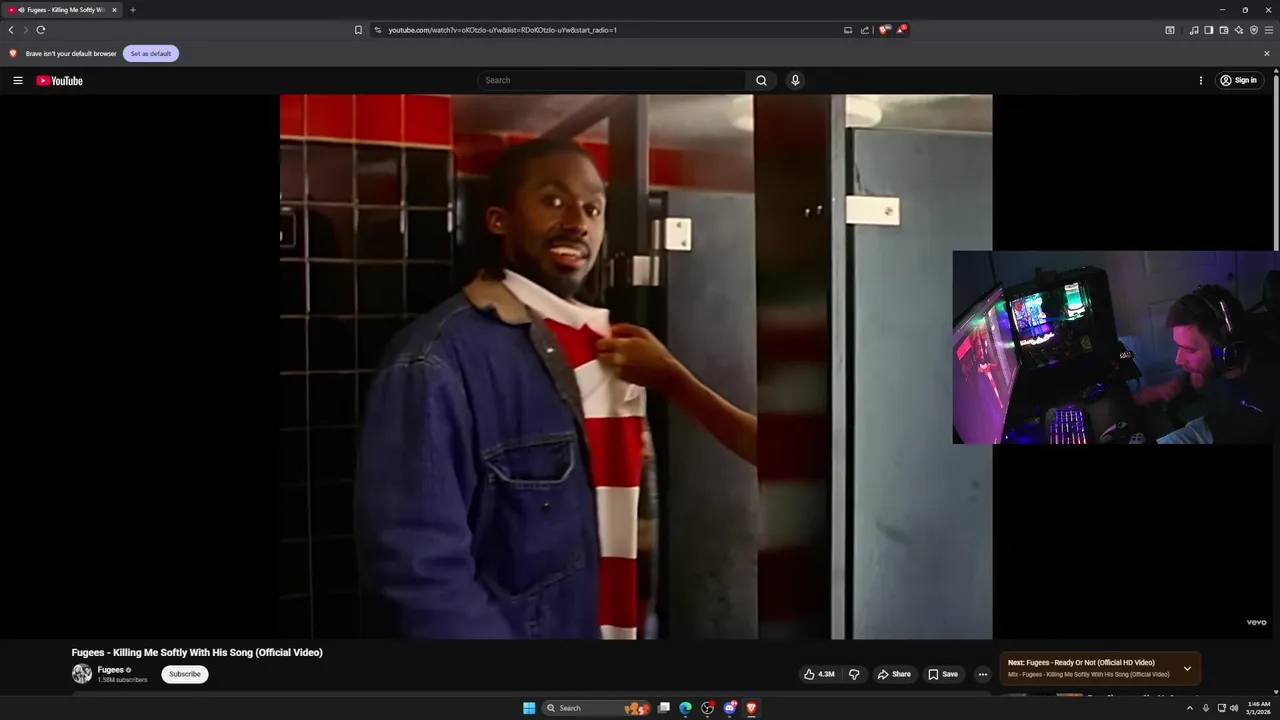Open the YouTube hamburger guide menu
This screenshot has height=720, width=1280.
pos(18,80)
